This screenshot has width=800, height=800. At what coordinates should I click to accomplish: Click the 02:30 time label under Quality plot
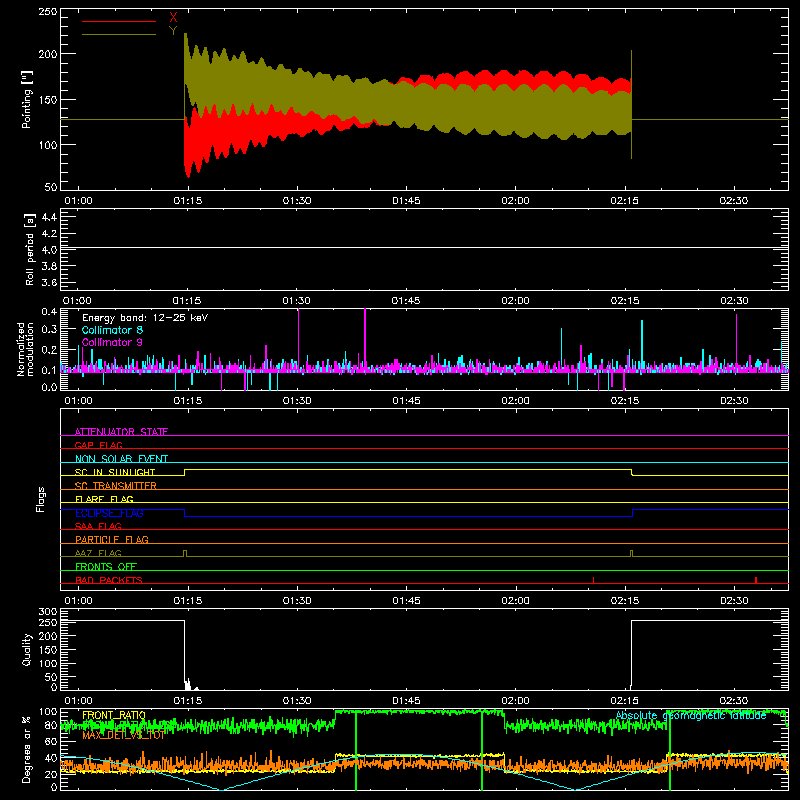(x=734, y=701)
